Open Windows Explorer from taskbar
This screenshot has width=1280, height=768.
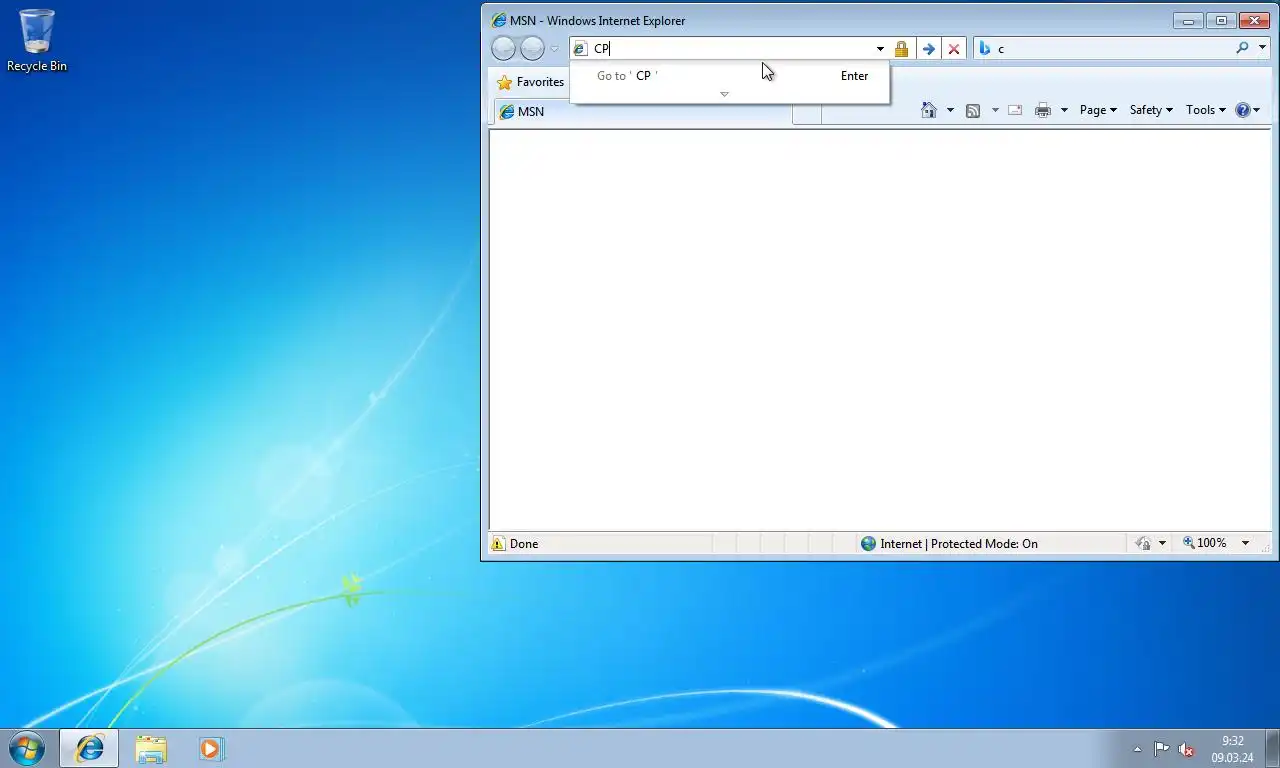point(151,748)
